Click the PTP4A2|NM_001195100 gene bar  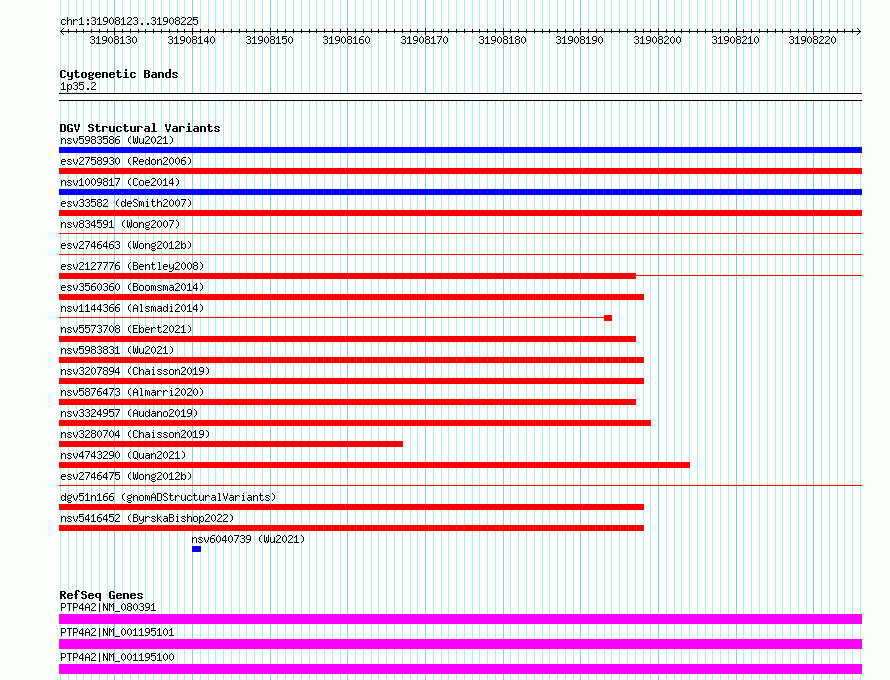pos(460,669)
